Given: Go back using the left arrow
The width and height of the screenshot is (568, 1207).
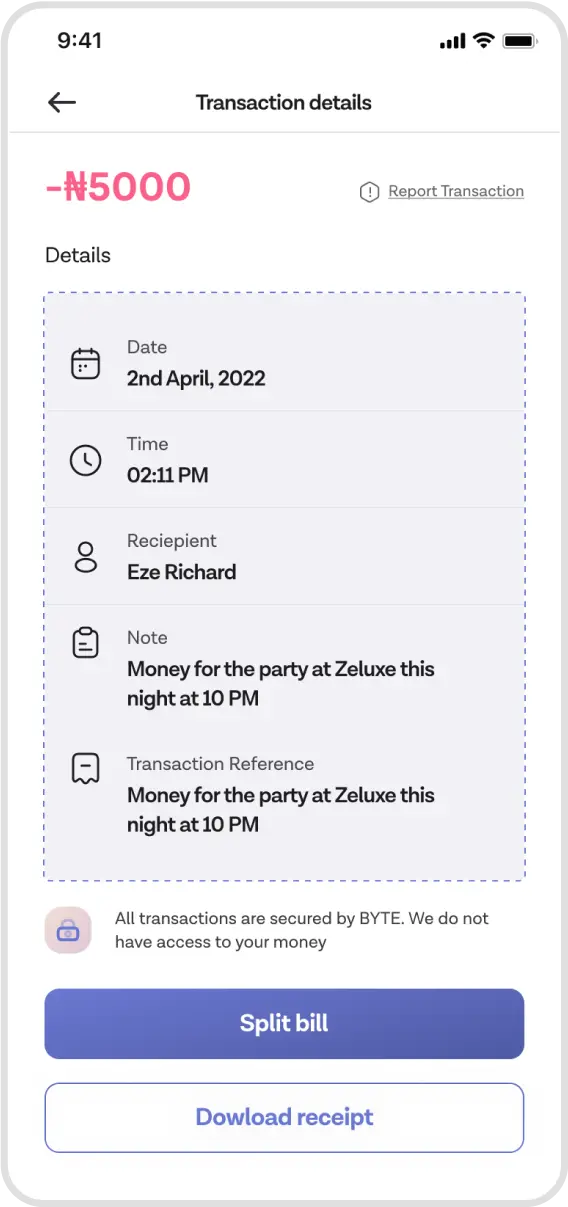Looking at the screenshot, I should pos(62,102).
